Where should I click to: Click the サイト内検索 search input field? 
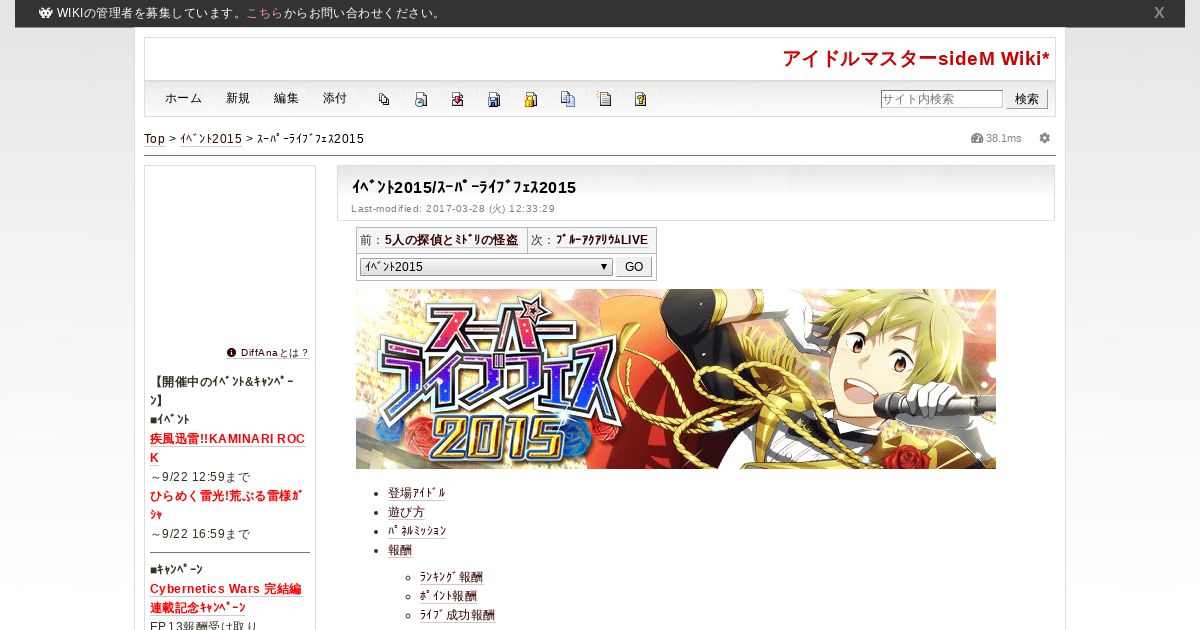tap(941, 99)
